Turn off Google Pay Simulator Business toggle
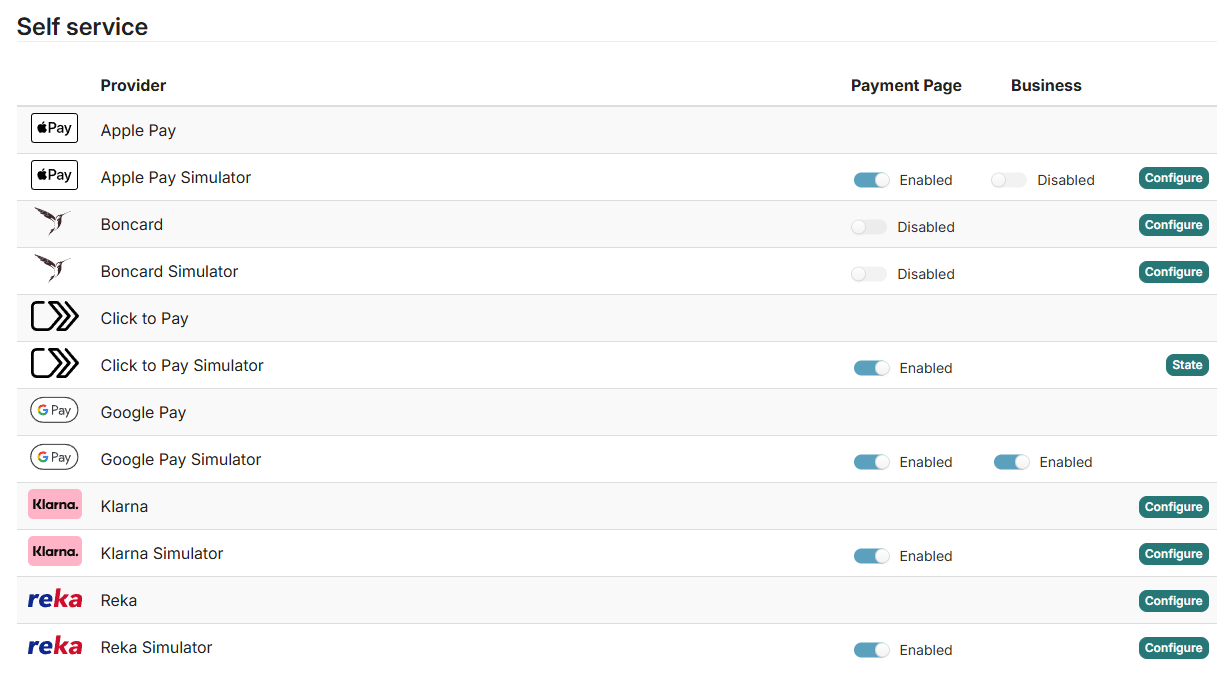1227x674 pixels. 1011,462
